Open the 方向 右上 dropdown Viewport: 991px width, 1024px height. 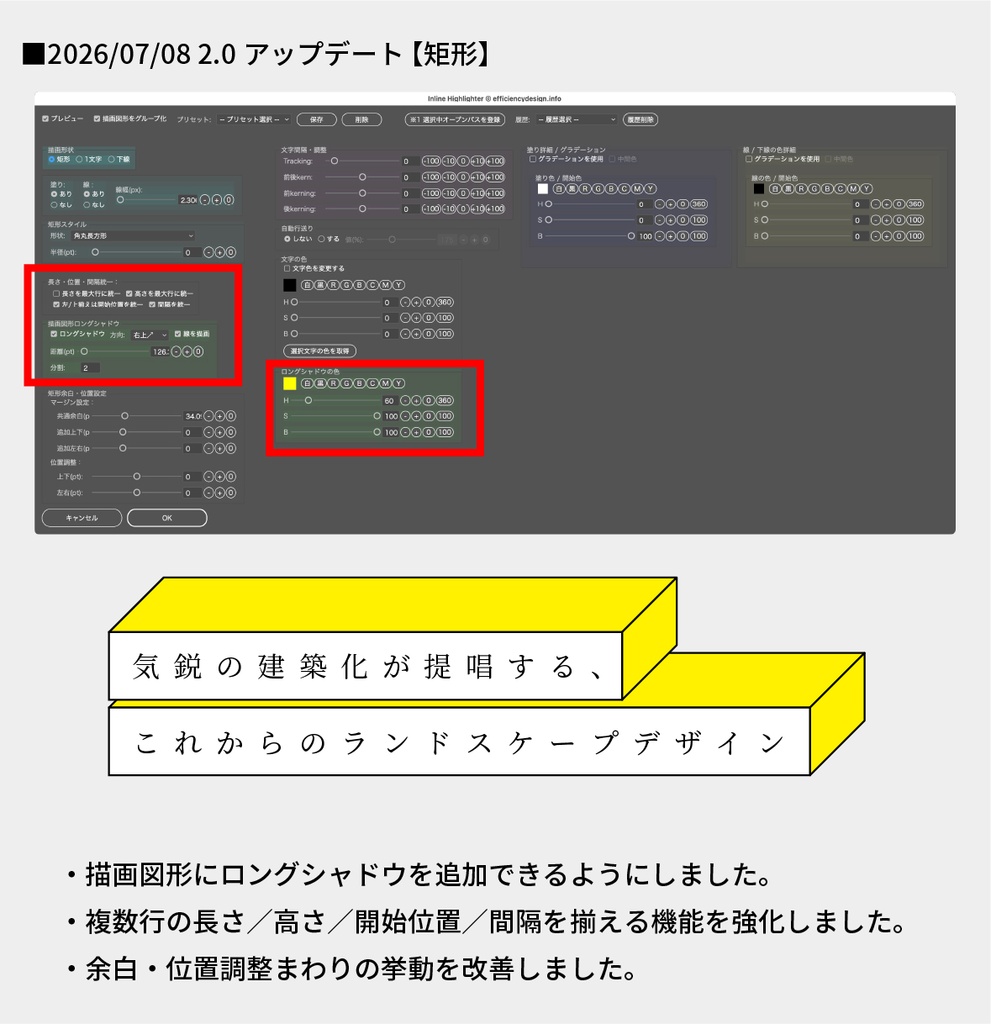(x=149, y=335)
